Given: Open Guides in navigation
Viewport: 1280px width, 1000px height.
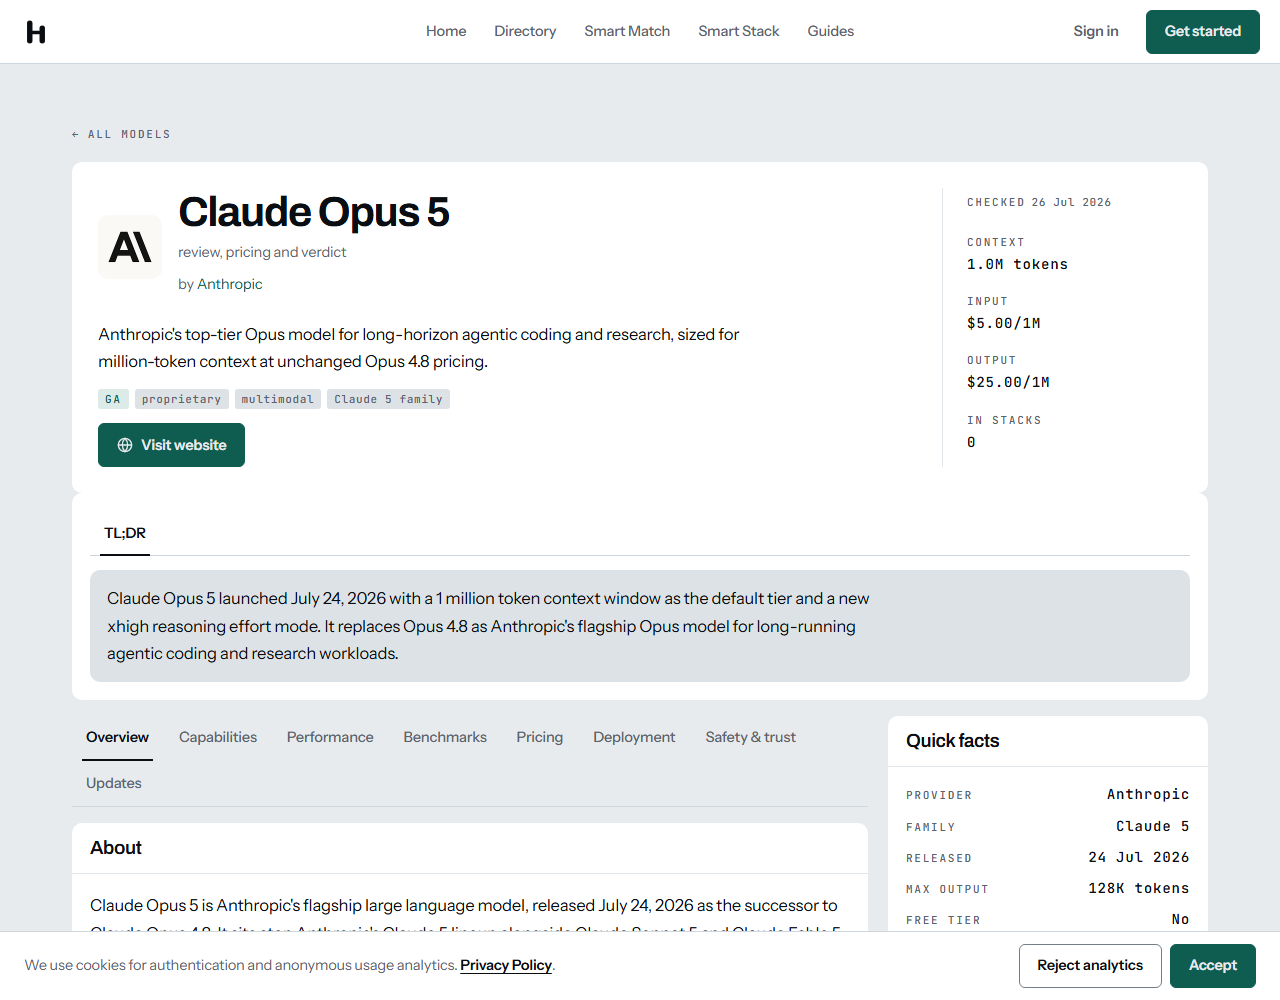Looking at the screenshot, I should 831,31.
